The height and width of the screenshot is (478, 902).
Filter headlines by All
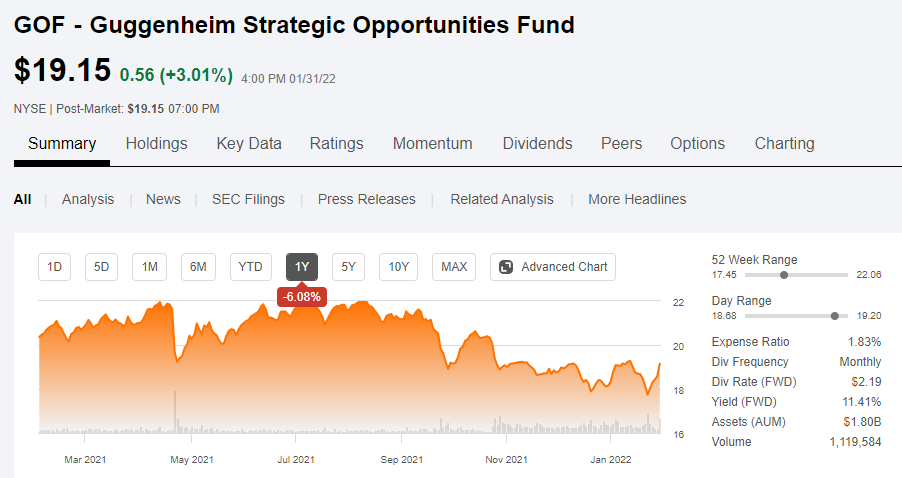(22, 199)
